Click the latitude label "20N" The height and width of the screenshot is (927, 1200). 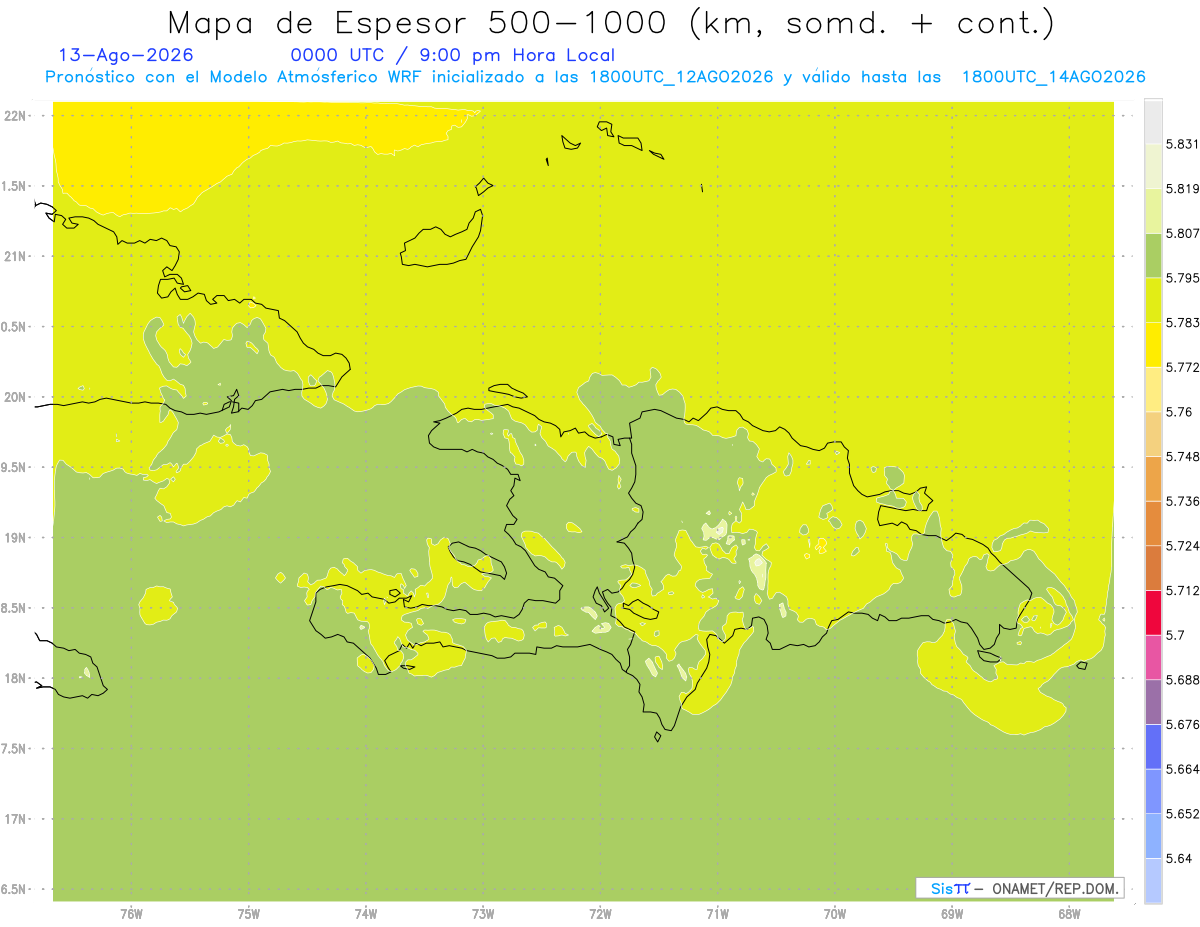[17, 397]
